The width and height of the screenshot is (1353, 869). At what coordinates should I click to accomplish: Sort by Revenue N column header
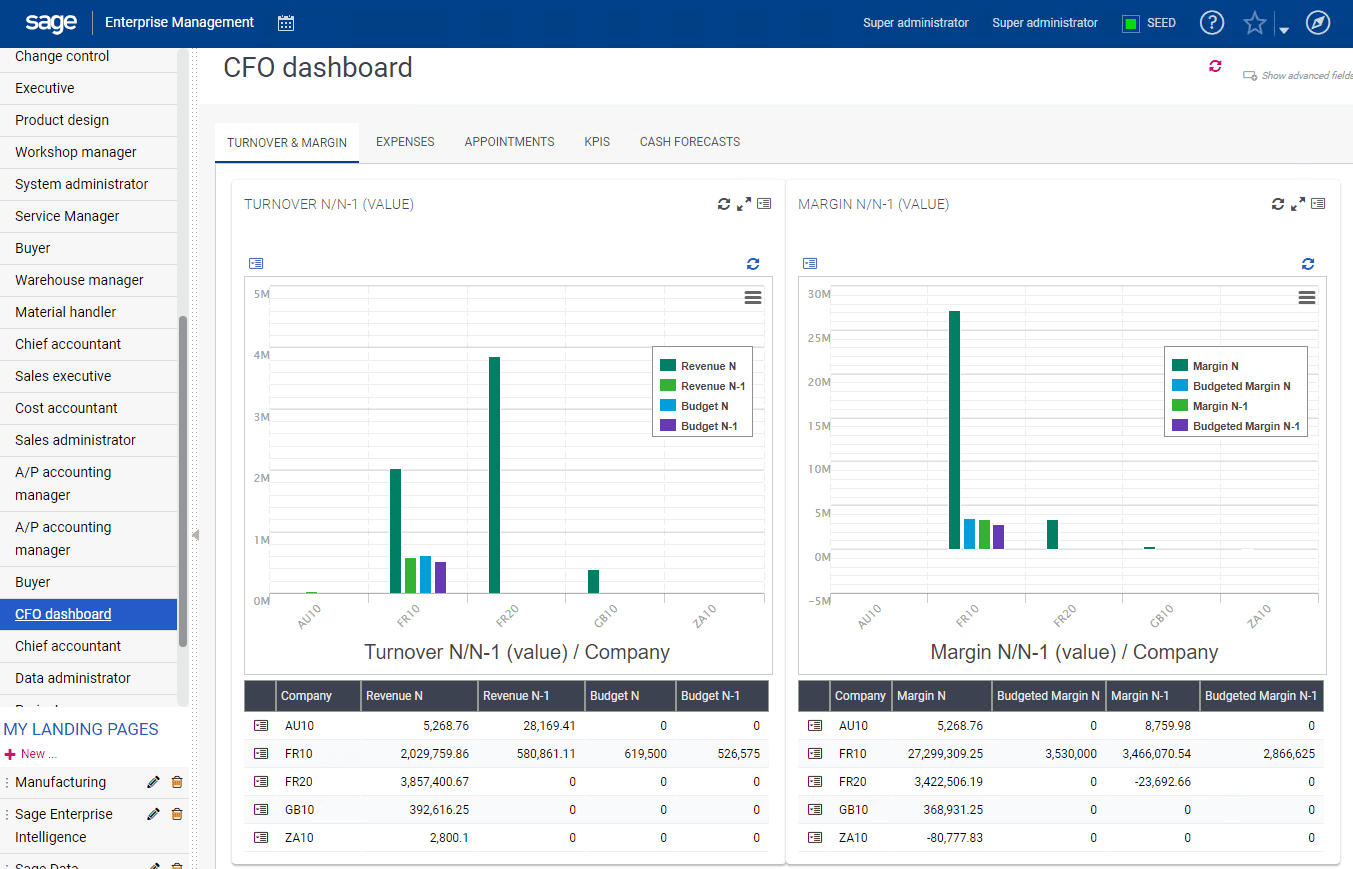[420, 696]
